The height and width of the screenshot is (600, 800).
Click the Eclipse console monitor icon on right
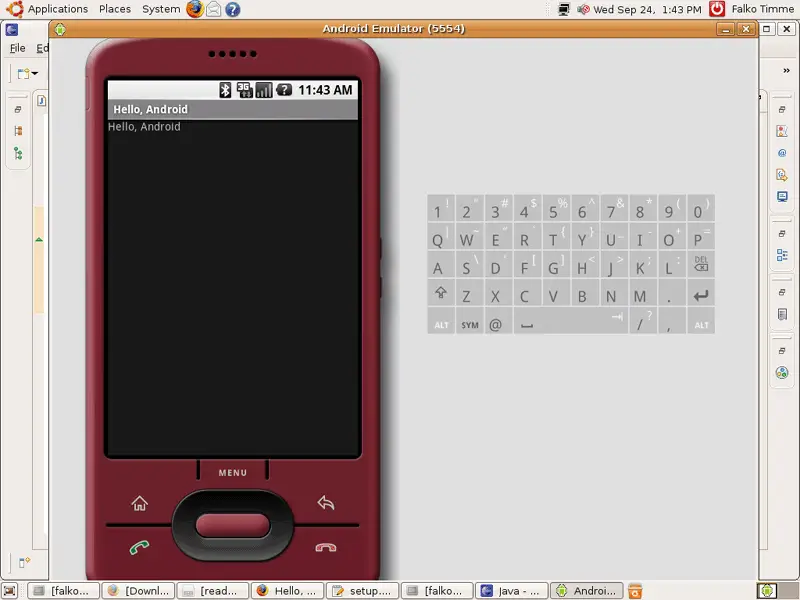(782, 196)
